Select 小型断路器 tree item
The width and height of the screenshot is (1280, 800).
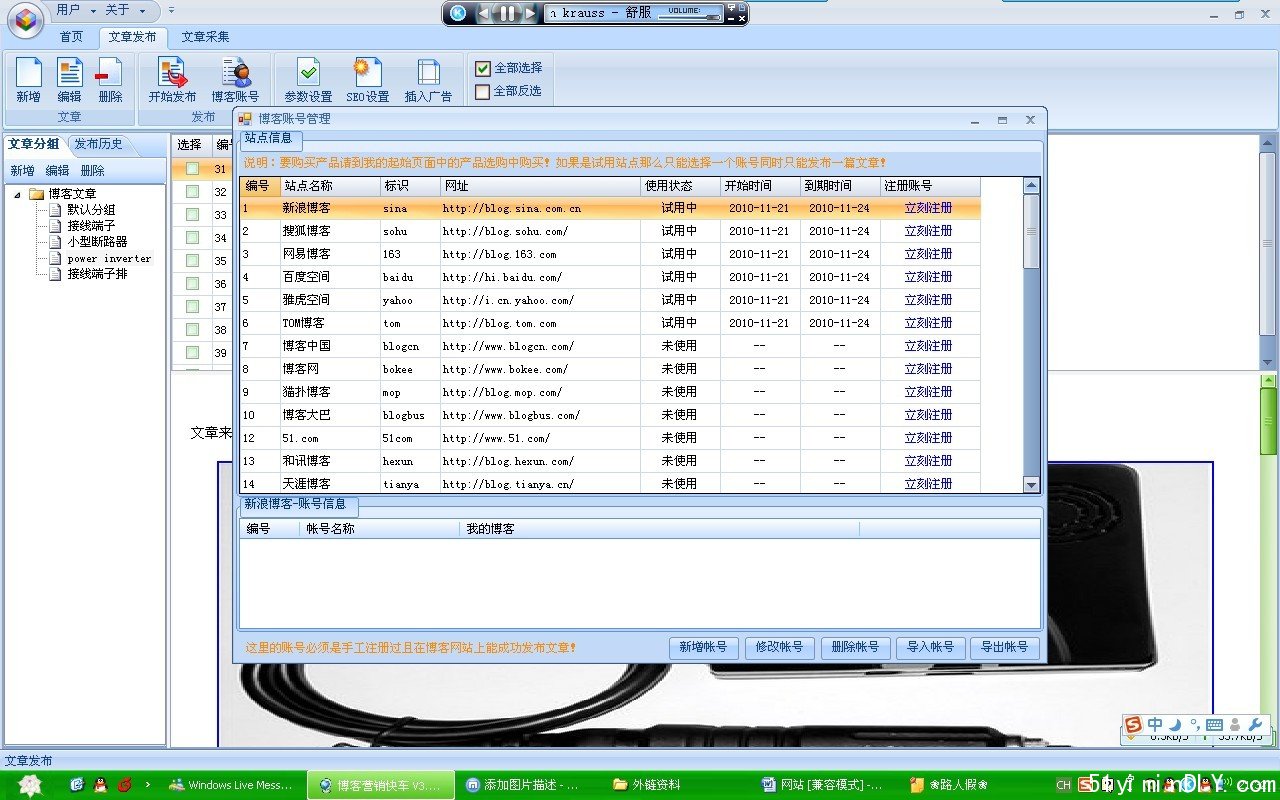point(97,242)
